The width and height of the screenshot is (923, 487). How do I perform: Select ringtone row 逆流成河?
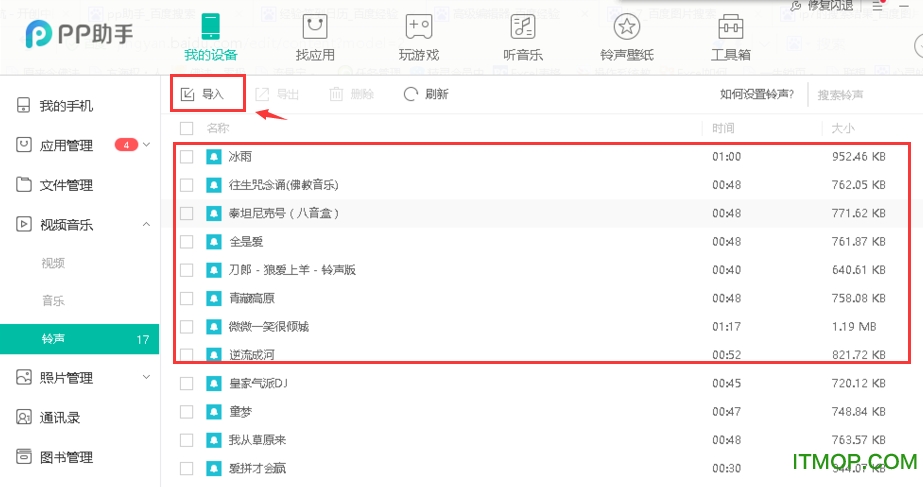tap(542, 355)
